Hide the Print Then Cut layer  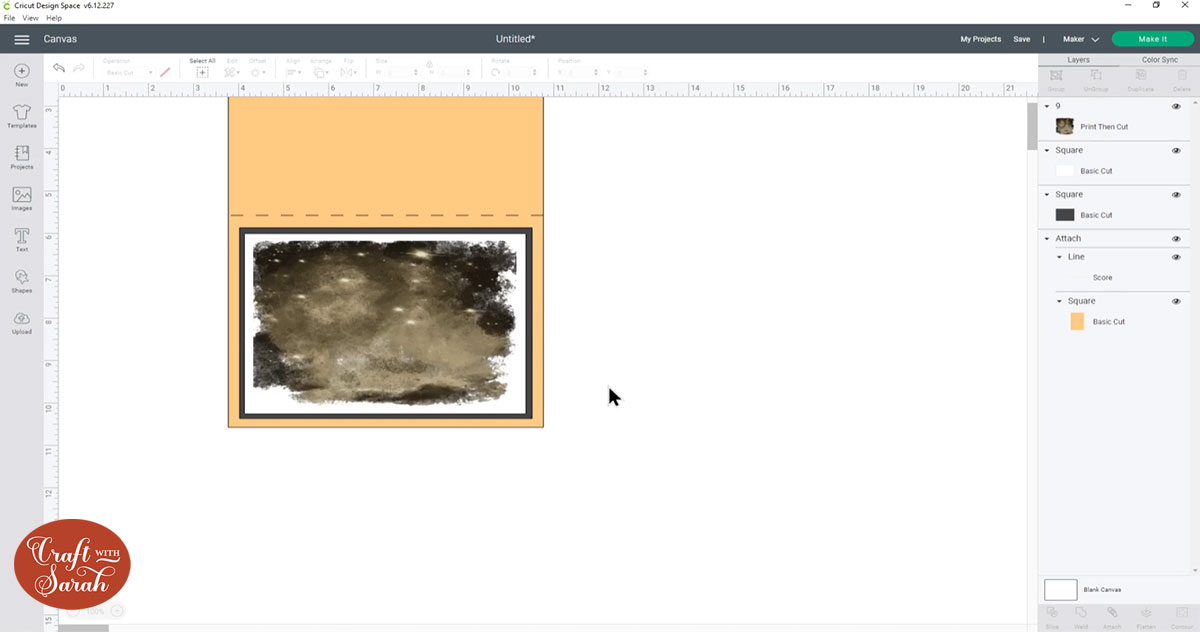pyautogui.click(x=1177, y=105)
